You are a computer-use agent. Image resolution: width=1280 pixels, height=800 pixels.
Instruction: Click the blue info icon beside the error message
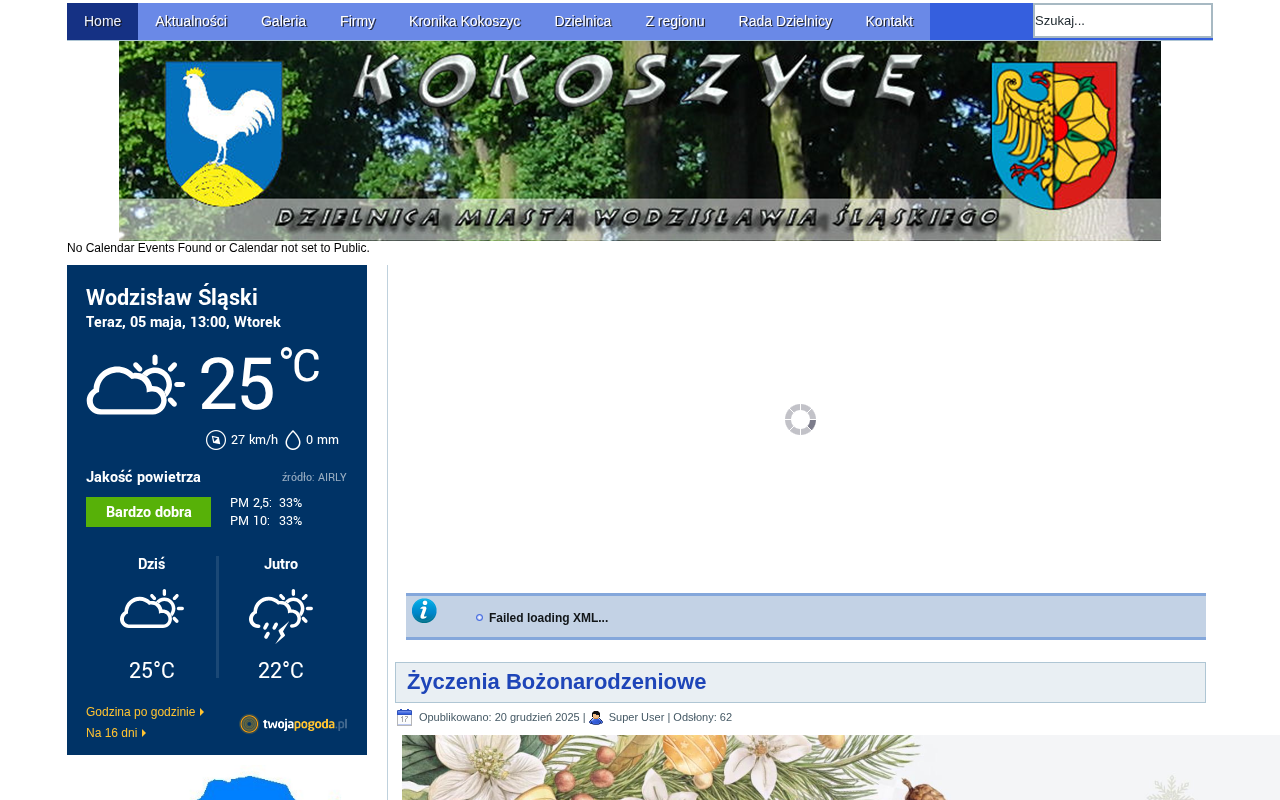(x=424, y=611)
